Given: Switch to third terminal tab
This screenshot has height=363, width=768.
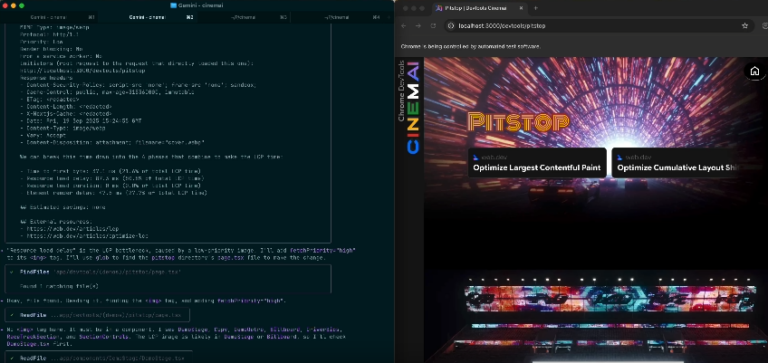Looking at the screenshot, I should coord(243,17).
